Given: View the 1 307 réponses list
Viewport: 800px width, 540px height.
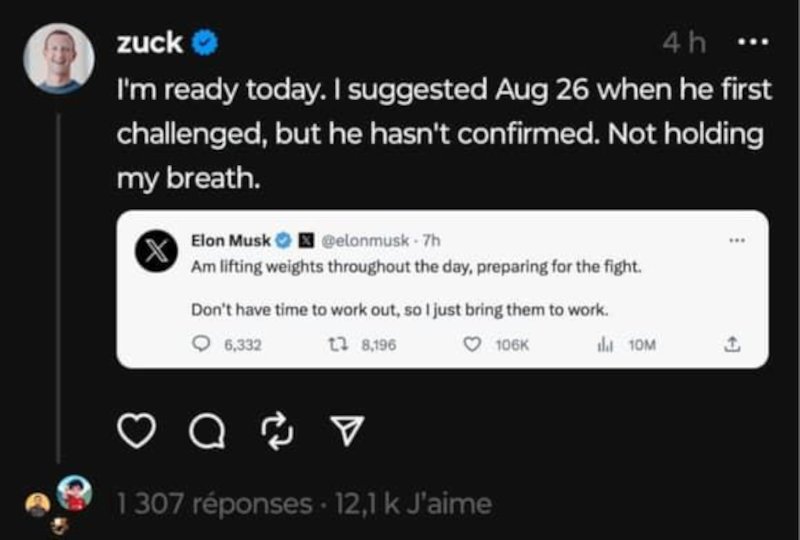Looking at the screenshot, I should click(x=214, y=504).
